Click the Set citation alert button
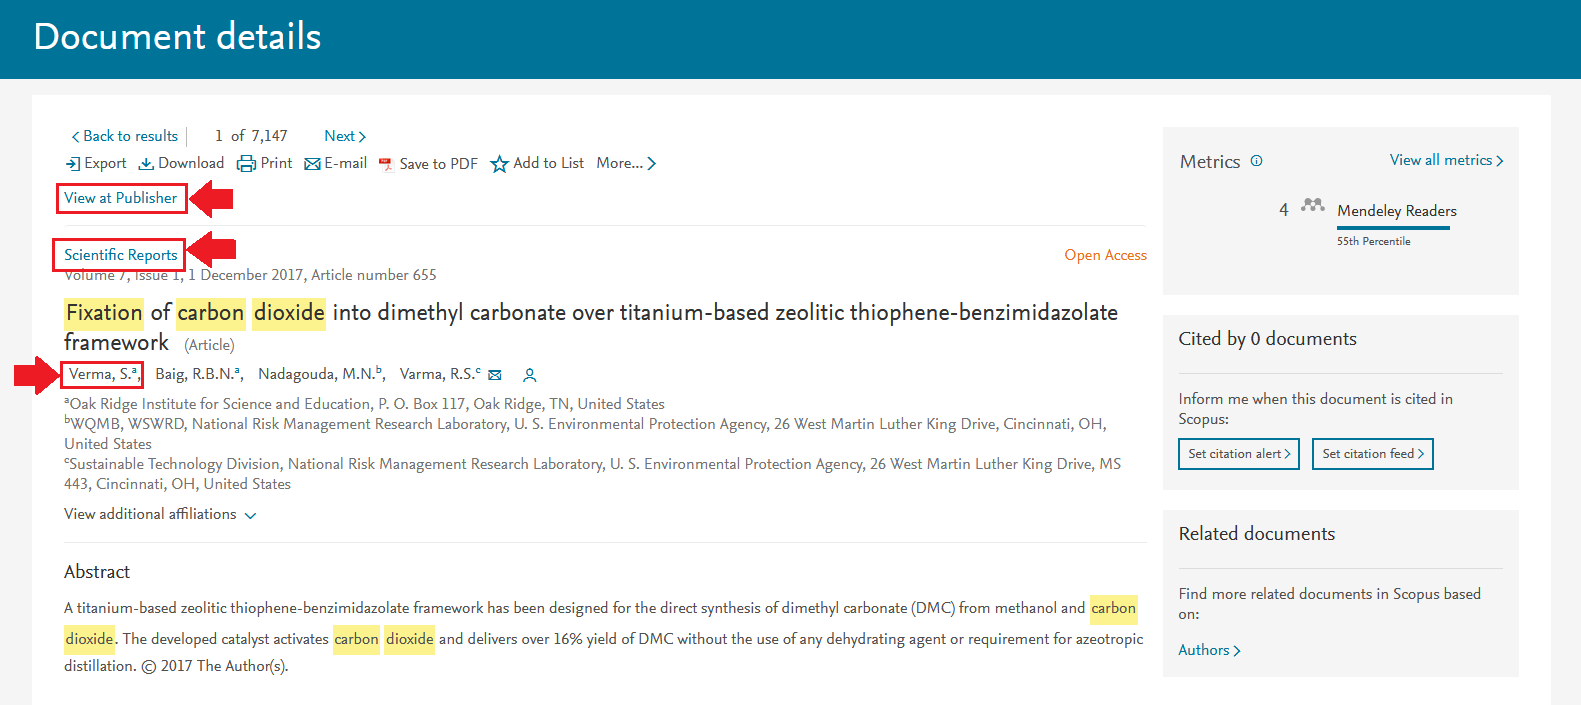Viewport: 1581px width, 705px height. coord(1239,454)
